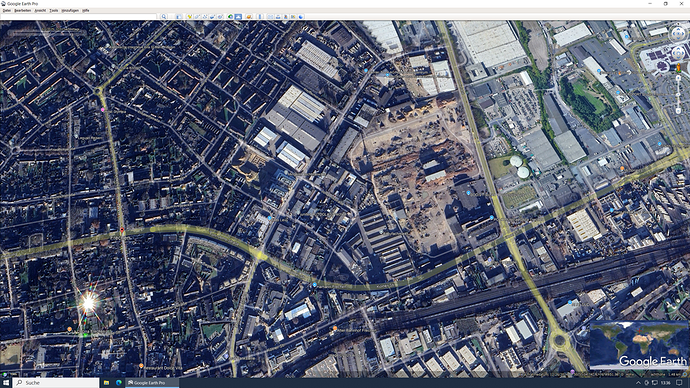Open the Ansicht menu
This screenshot has width=690, height=388.
click(x=40, y=10)
